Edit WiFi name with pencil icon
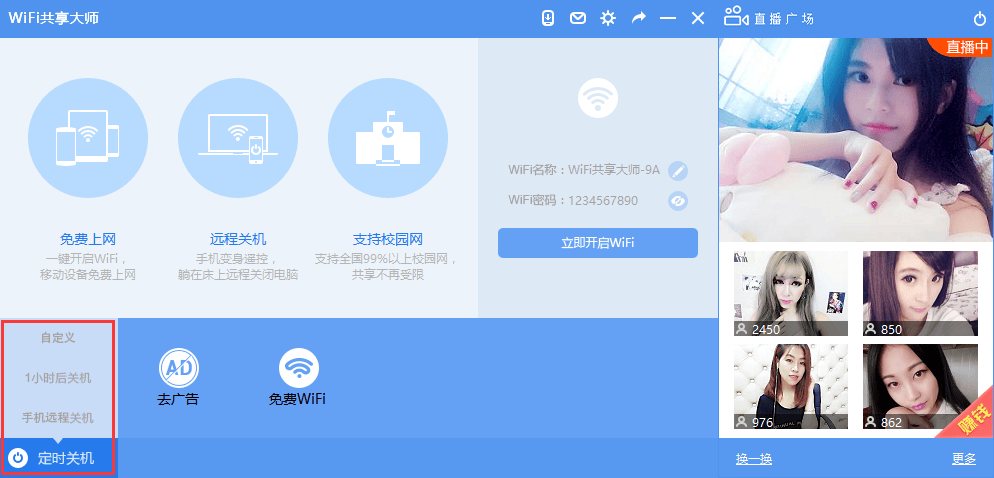The height and width of the screenshot is (478, 994). point(678,171)
